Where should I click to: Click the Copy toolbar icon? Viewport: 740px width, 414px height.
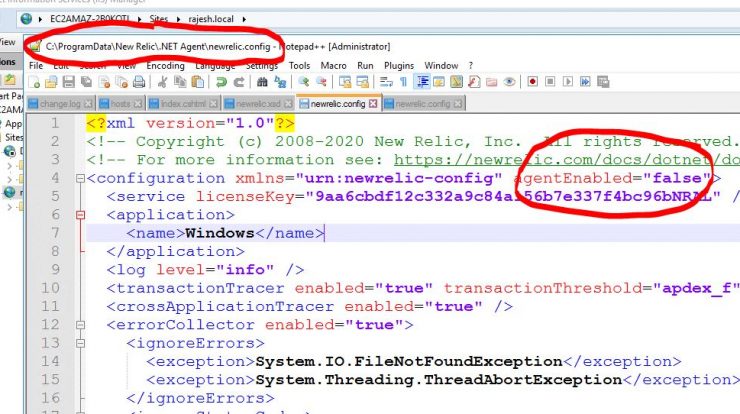tap(180, 82)
